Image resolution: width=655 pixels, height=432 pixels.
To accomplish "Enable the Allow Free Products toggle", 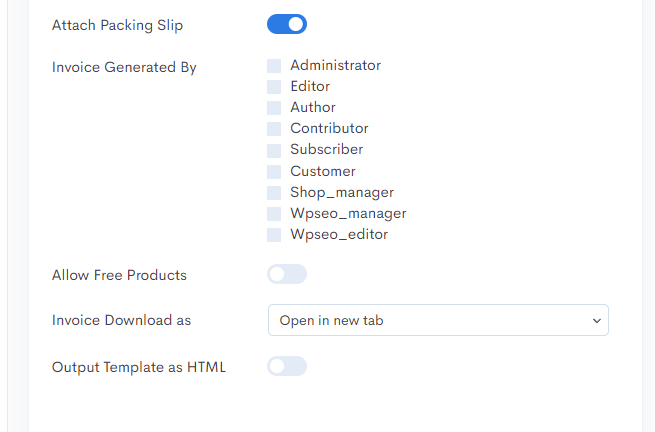I will pos(287,274).
